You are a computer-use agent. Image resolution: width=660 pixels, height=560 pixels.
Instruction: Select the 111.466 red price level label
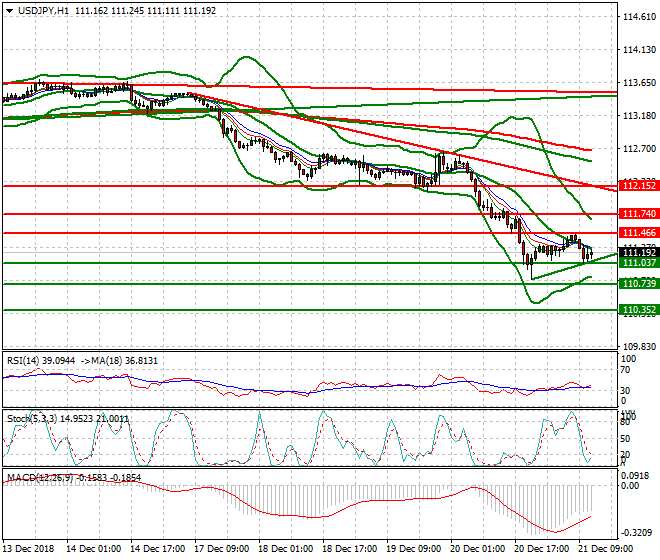click(639, 233)
